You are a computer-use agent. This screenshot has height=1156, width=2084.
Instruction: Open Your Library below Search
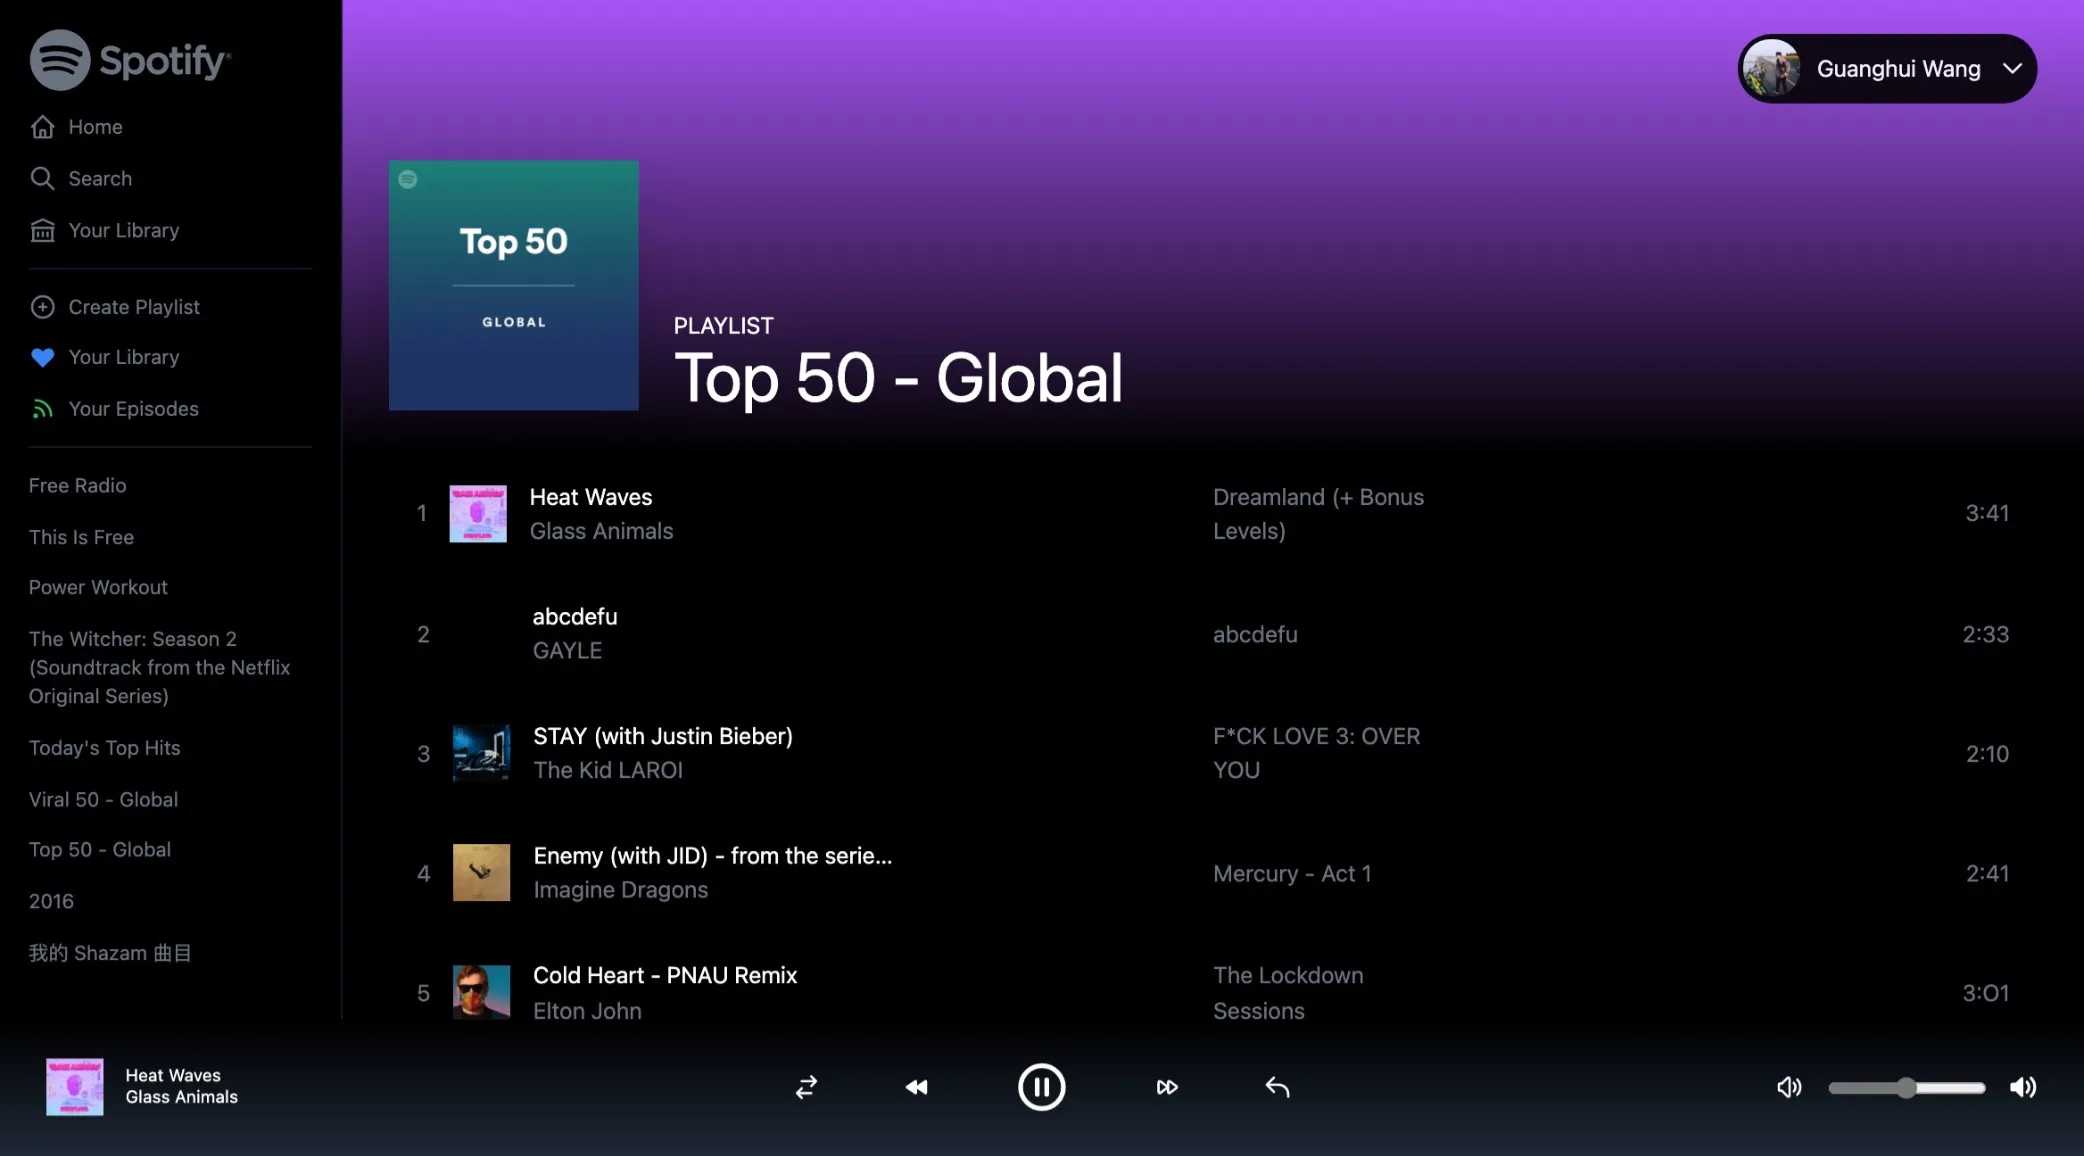(x=124, y=230)
